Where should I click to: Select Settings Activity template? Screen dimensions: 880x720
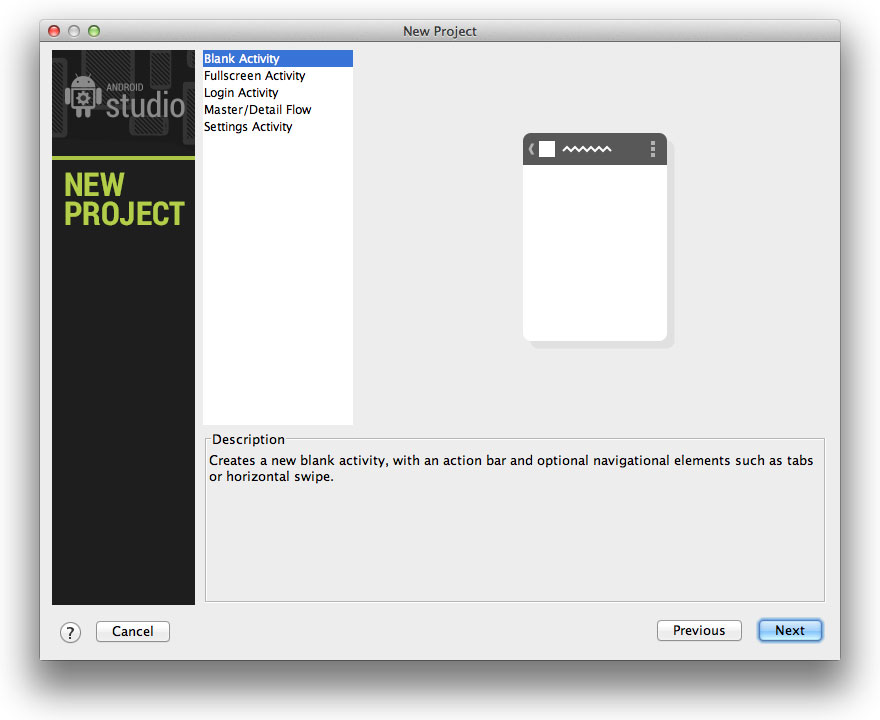click(x=278, y=127)
